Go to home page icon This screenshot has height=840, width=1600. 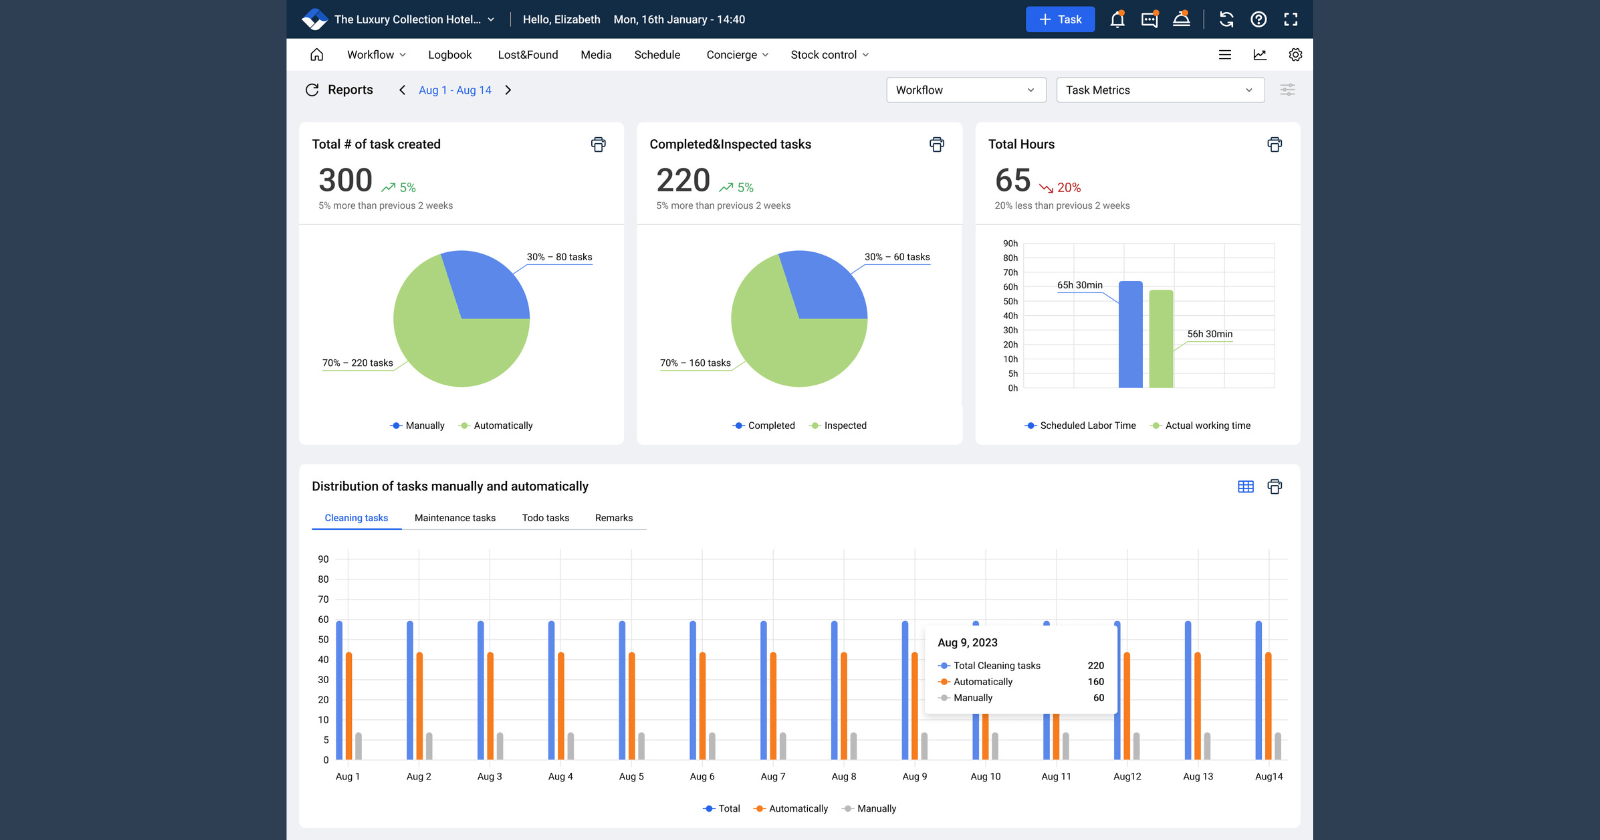pyautogui.click(x=317, y=55)
